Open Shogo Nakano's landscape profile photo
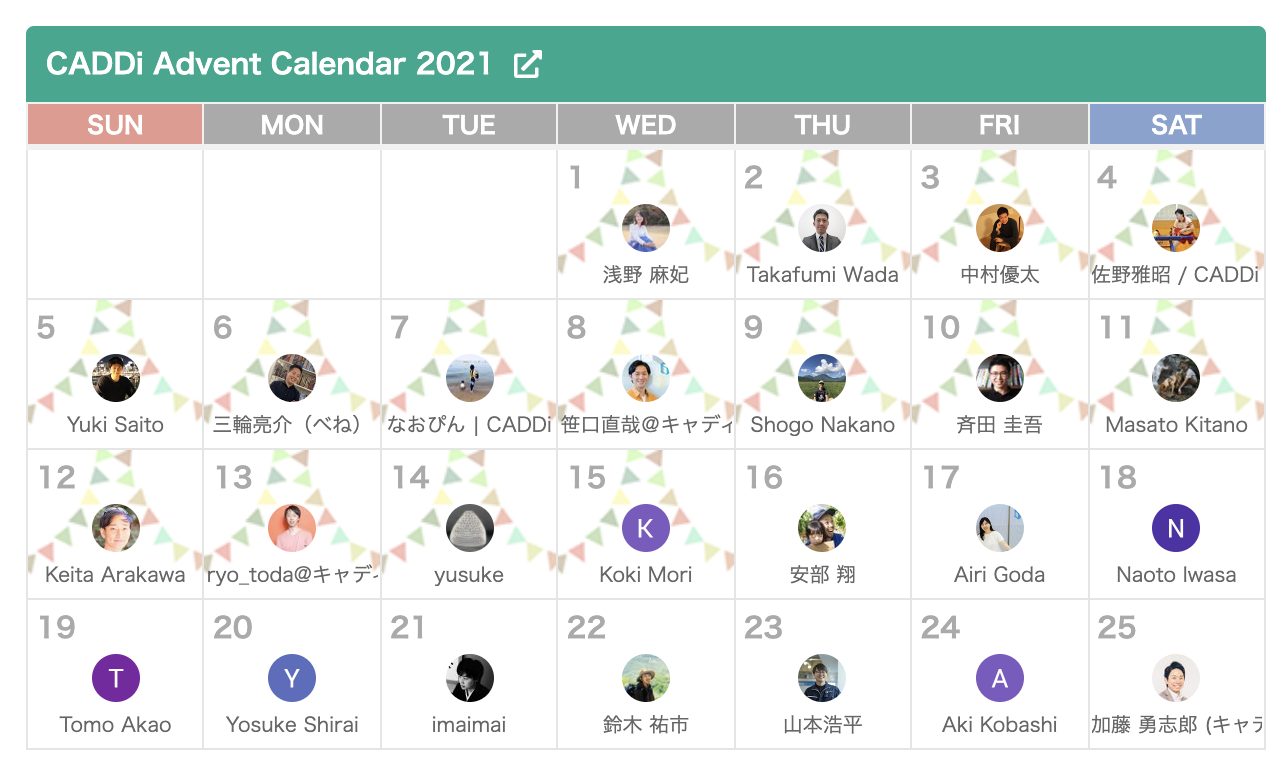Screen dimensions: 1286x766 tap(822, 378)
